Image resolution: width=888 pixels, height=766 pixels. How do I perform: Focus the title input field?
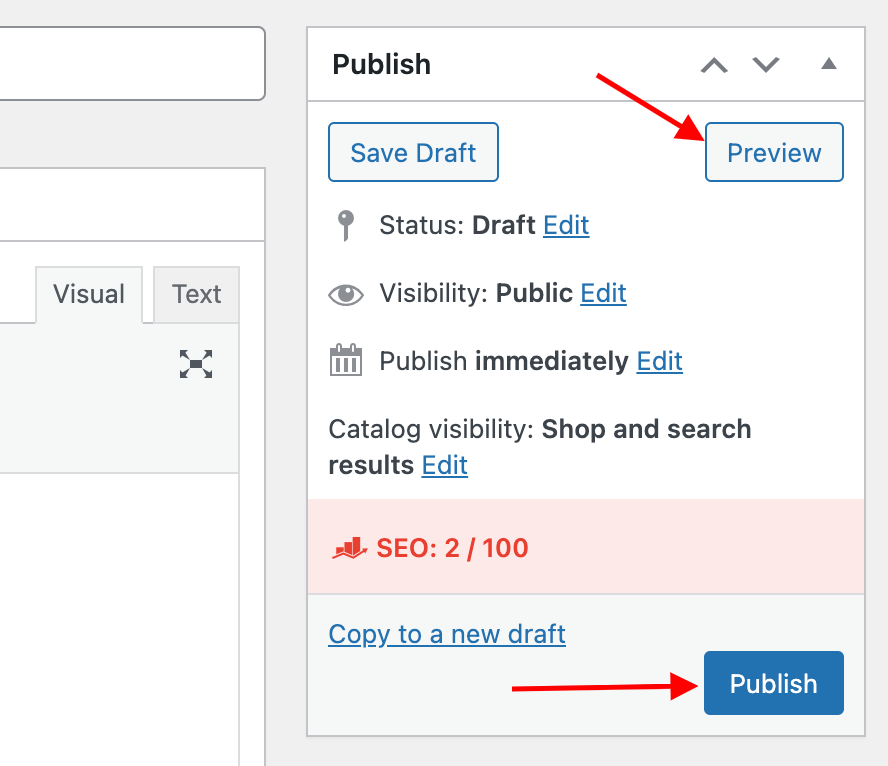click(x=130, y=64)
